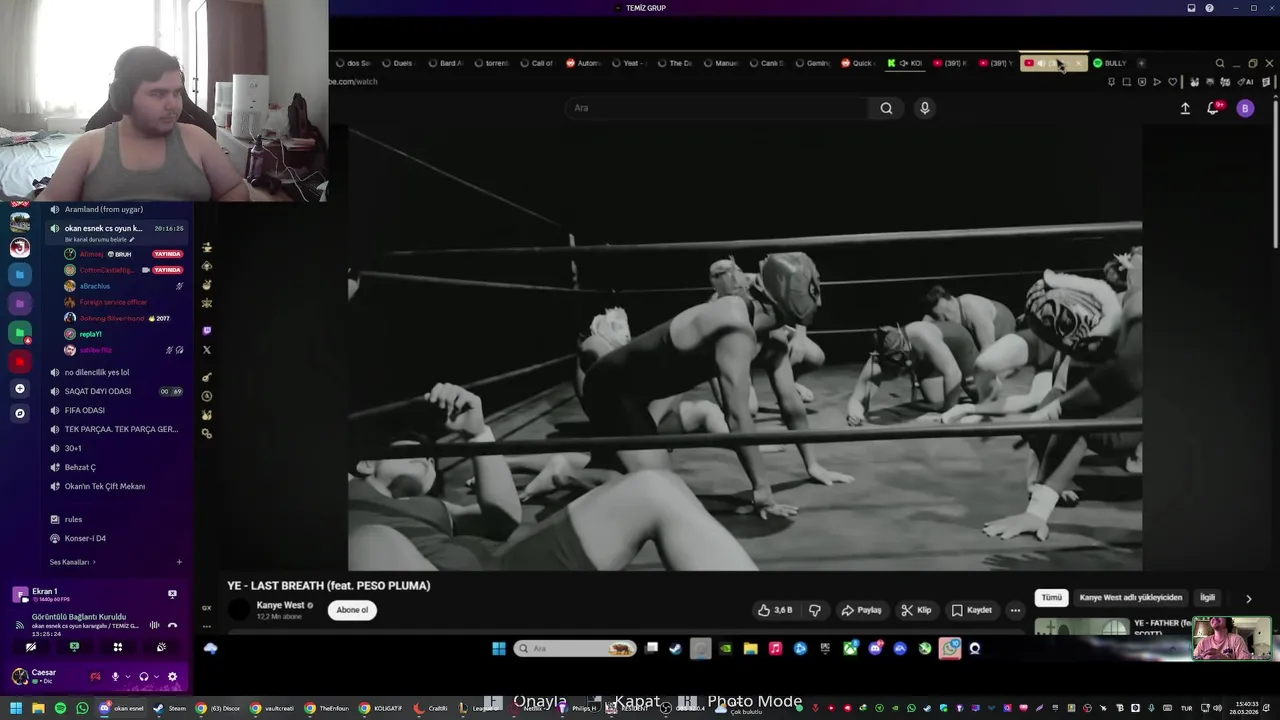Select the Tümü filter chip
Viewport: 1280px width, 720px height.
pos(1052,597)
